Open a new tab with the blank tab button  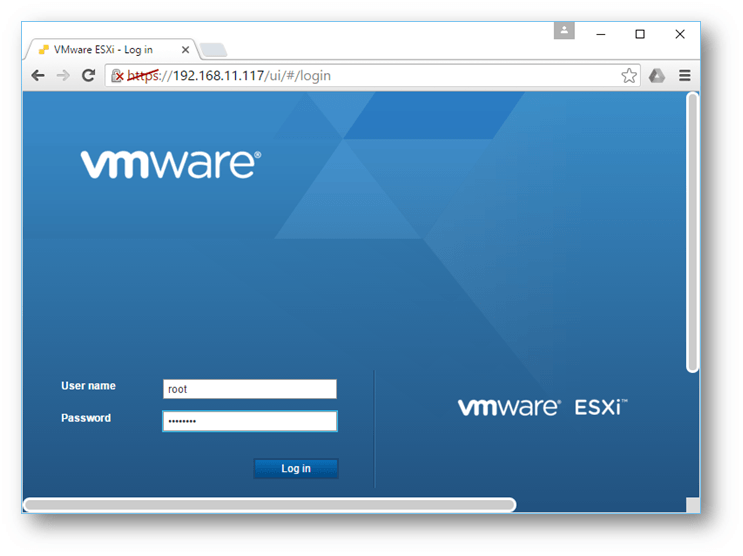[213, 50]
